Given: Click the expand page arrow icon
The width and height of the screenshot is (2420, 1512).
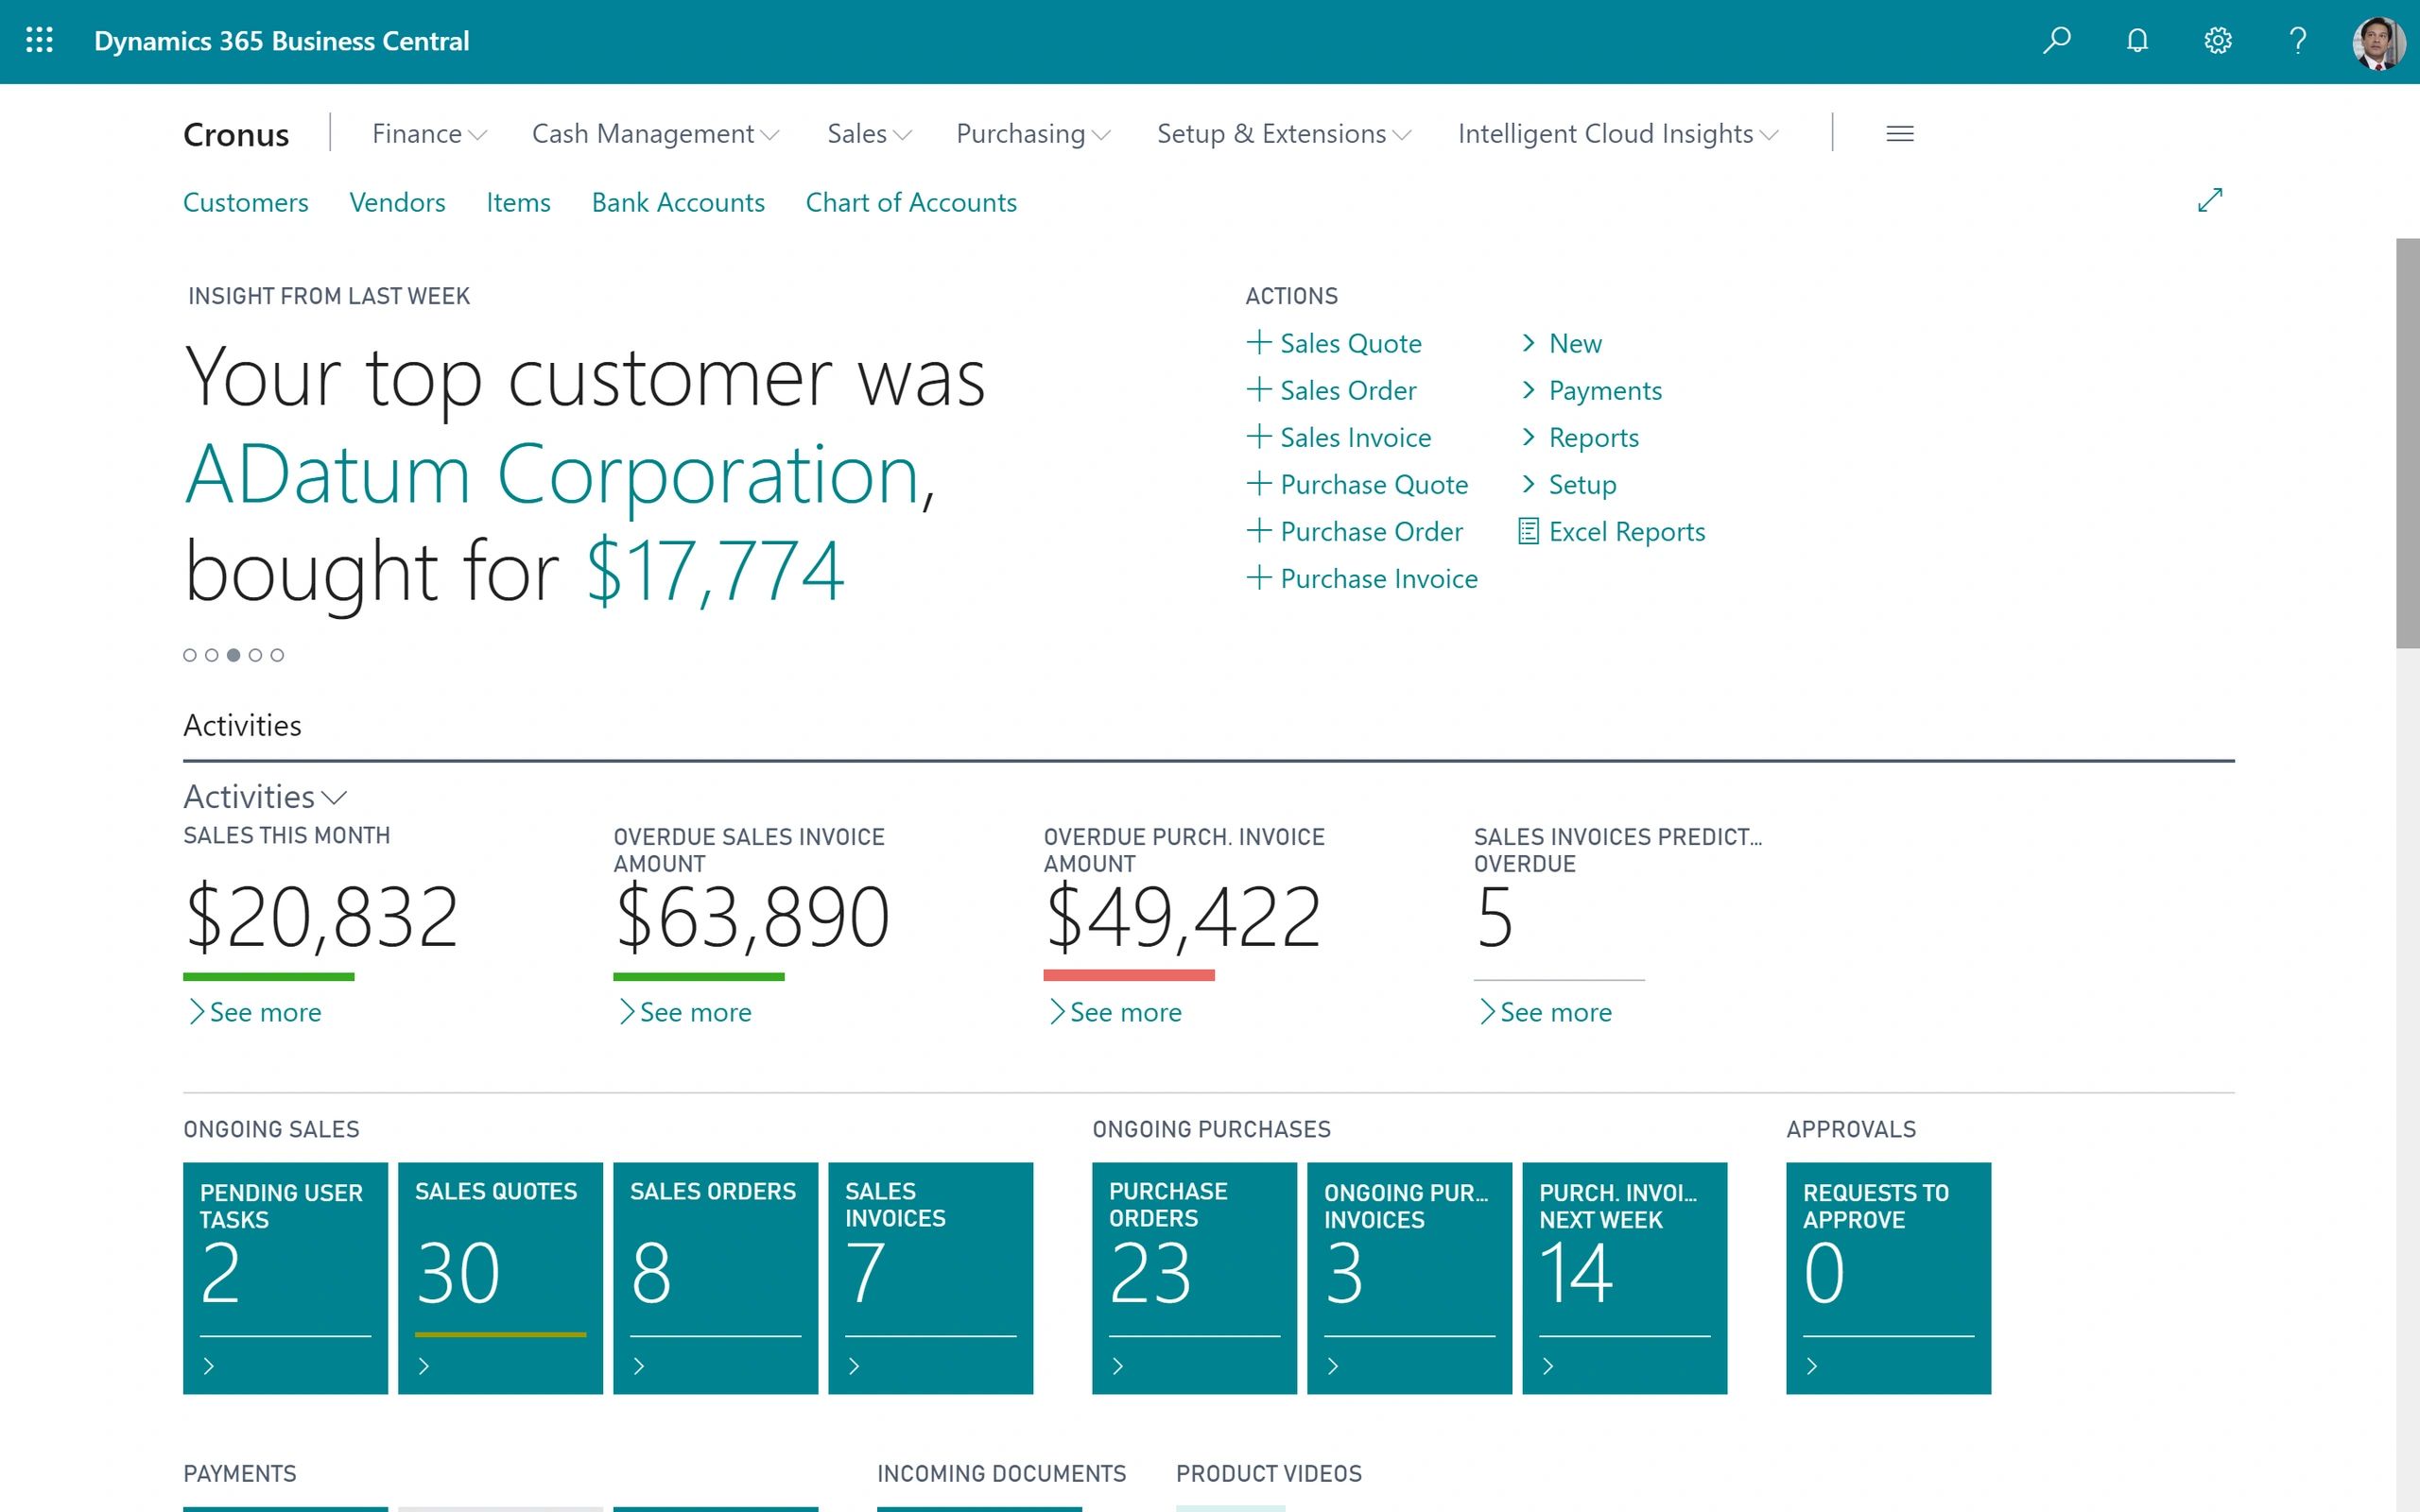Looking at the screenshot, I should tap(2210, 200).
